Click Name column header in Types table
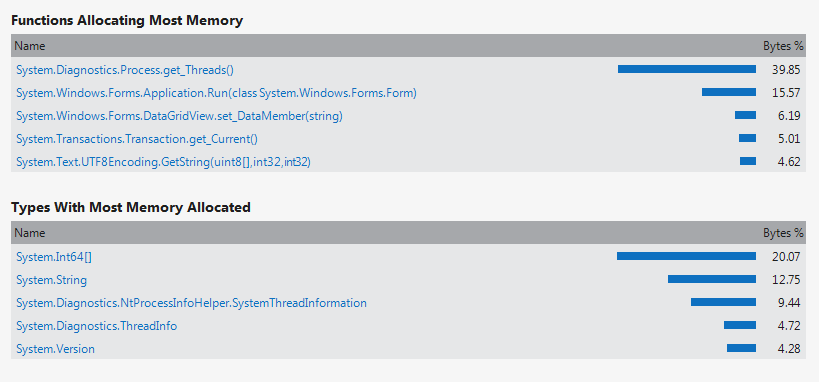This screenshot has height=382, width=819. [x=30, y=233]
